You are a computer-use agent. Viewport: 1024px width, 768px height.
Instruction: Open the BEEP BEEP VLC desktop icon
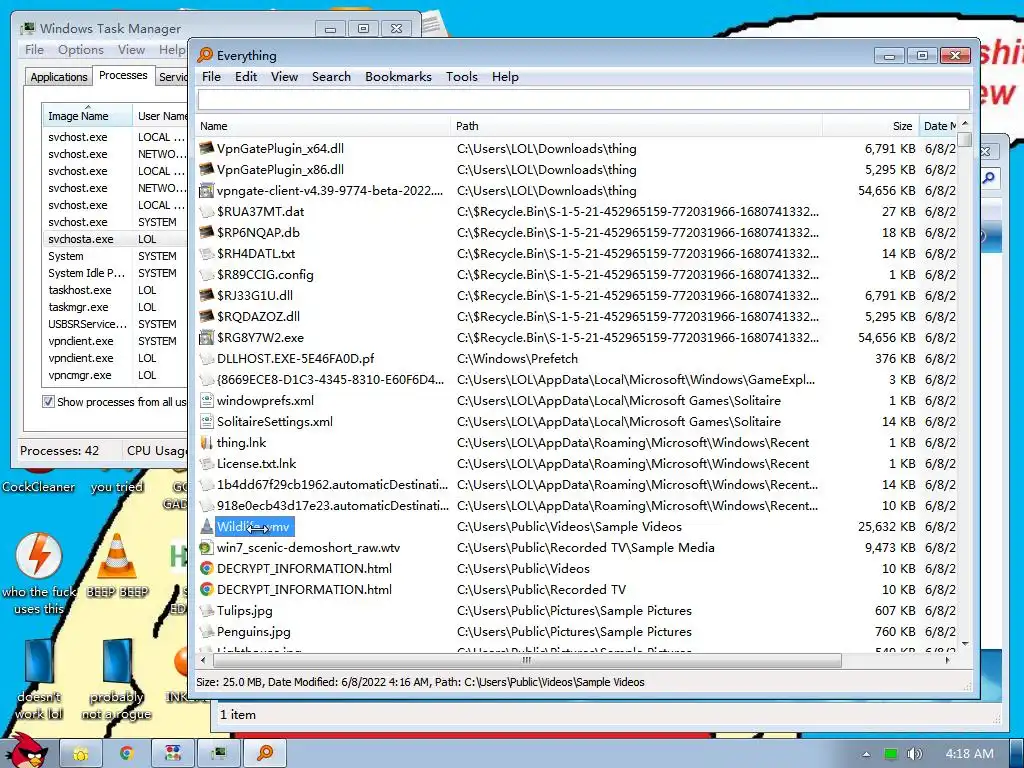[x=117, y=556]
